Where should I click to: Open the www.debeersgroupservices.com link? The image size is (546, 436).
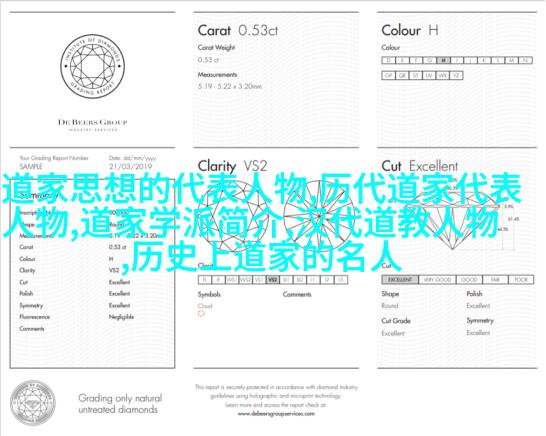[276, 414]
